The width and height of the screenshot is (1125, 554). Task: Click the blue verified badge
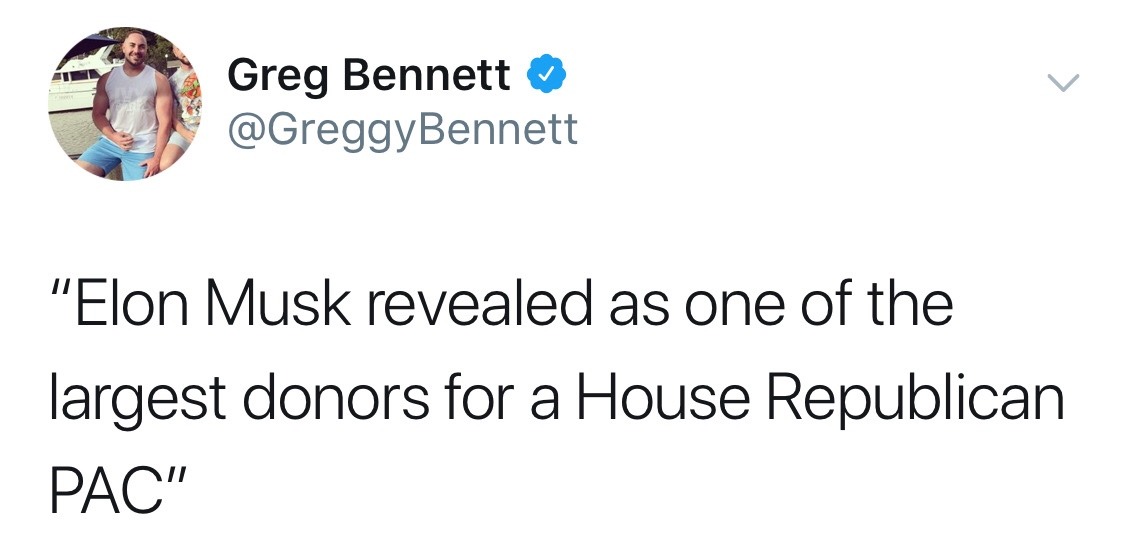click(x=542, y=75)
